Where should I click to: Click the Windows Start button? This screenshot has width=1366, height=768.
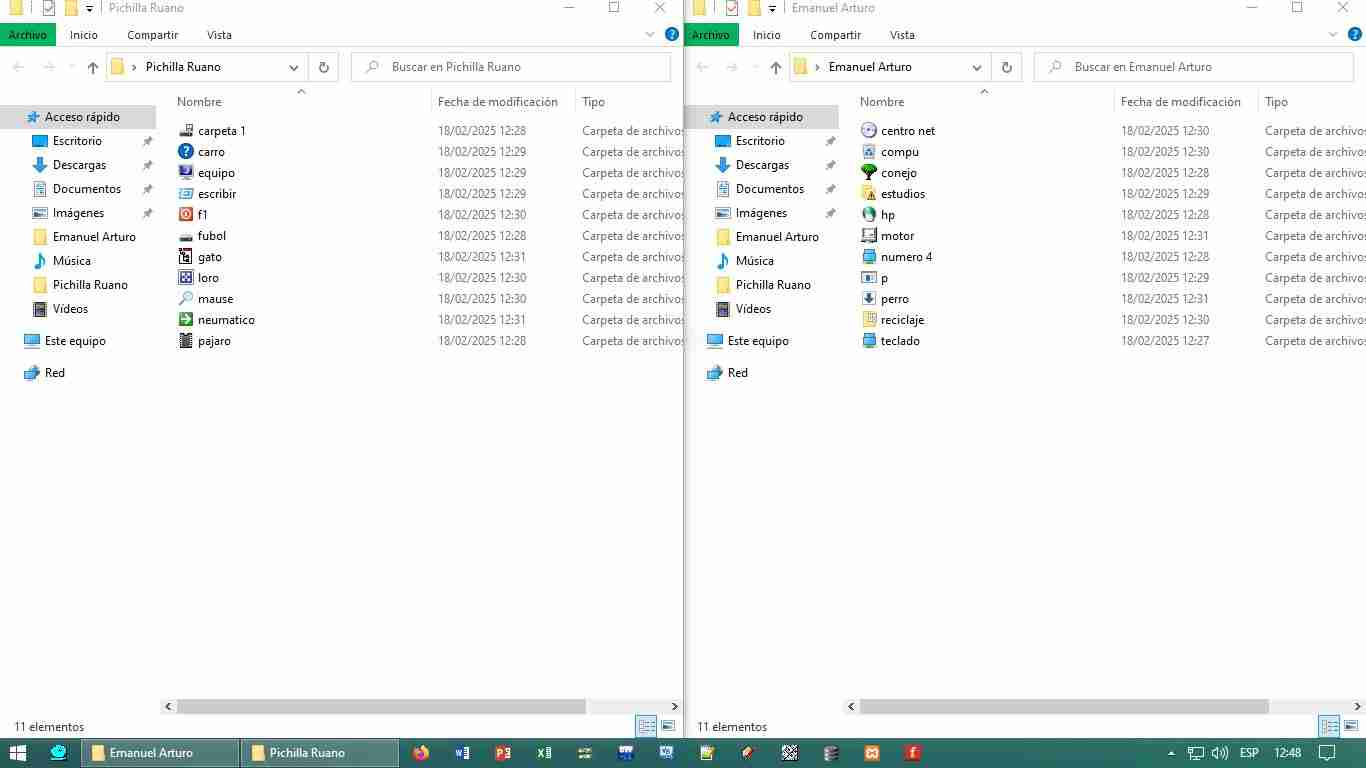point(18,753)
